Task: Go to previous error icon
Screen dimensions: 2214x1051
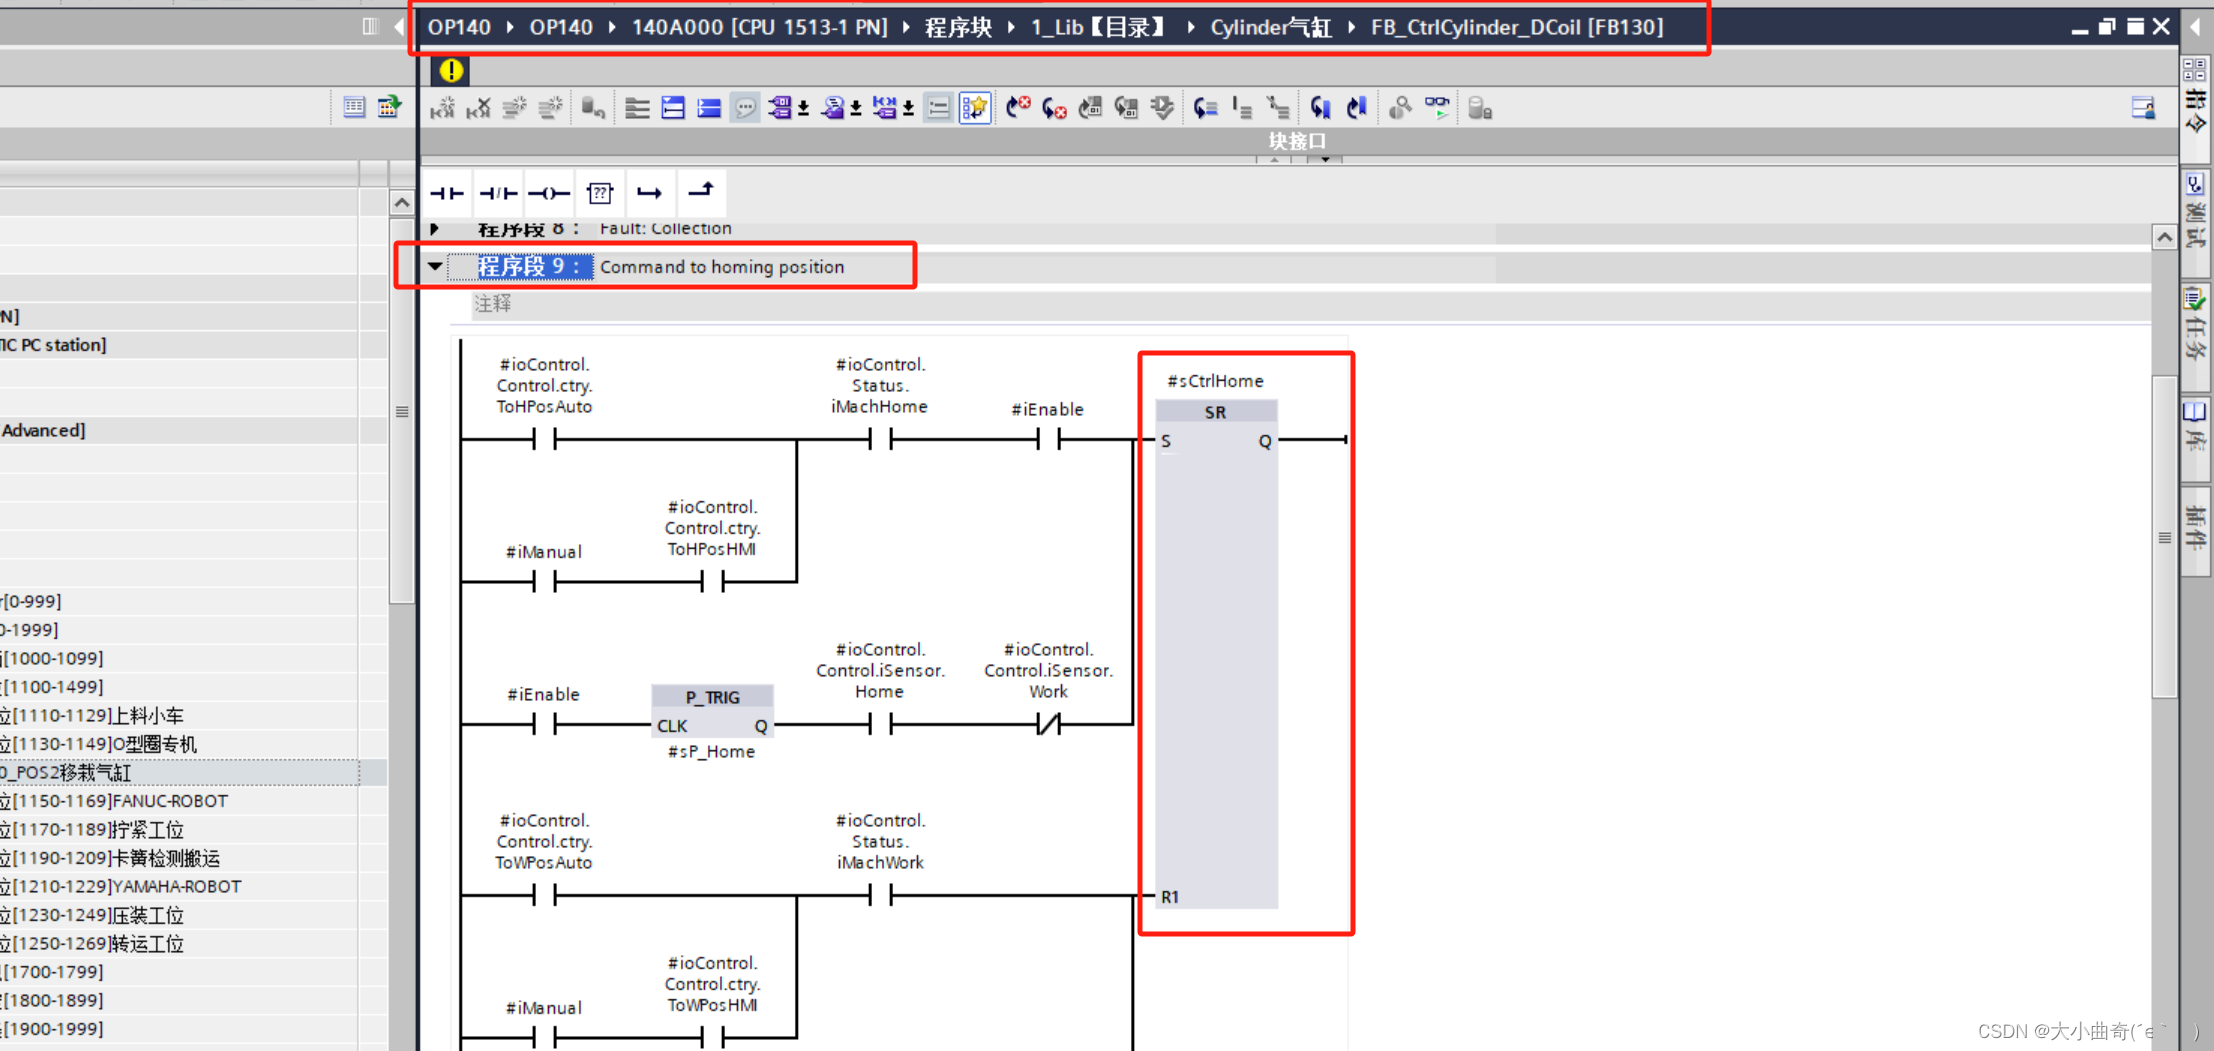Action: coord(1054,108)
